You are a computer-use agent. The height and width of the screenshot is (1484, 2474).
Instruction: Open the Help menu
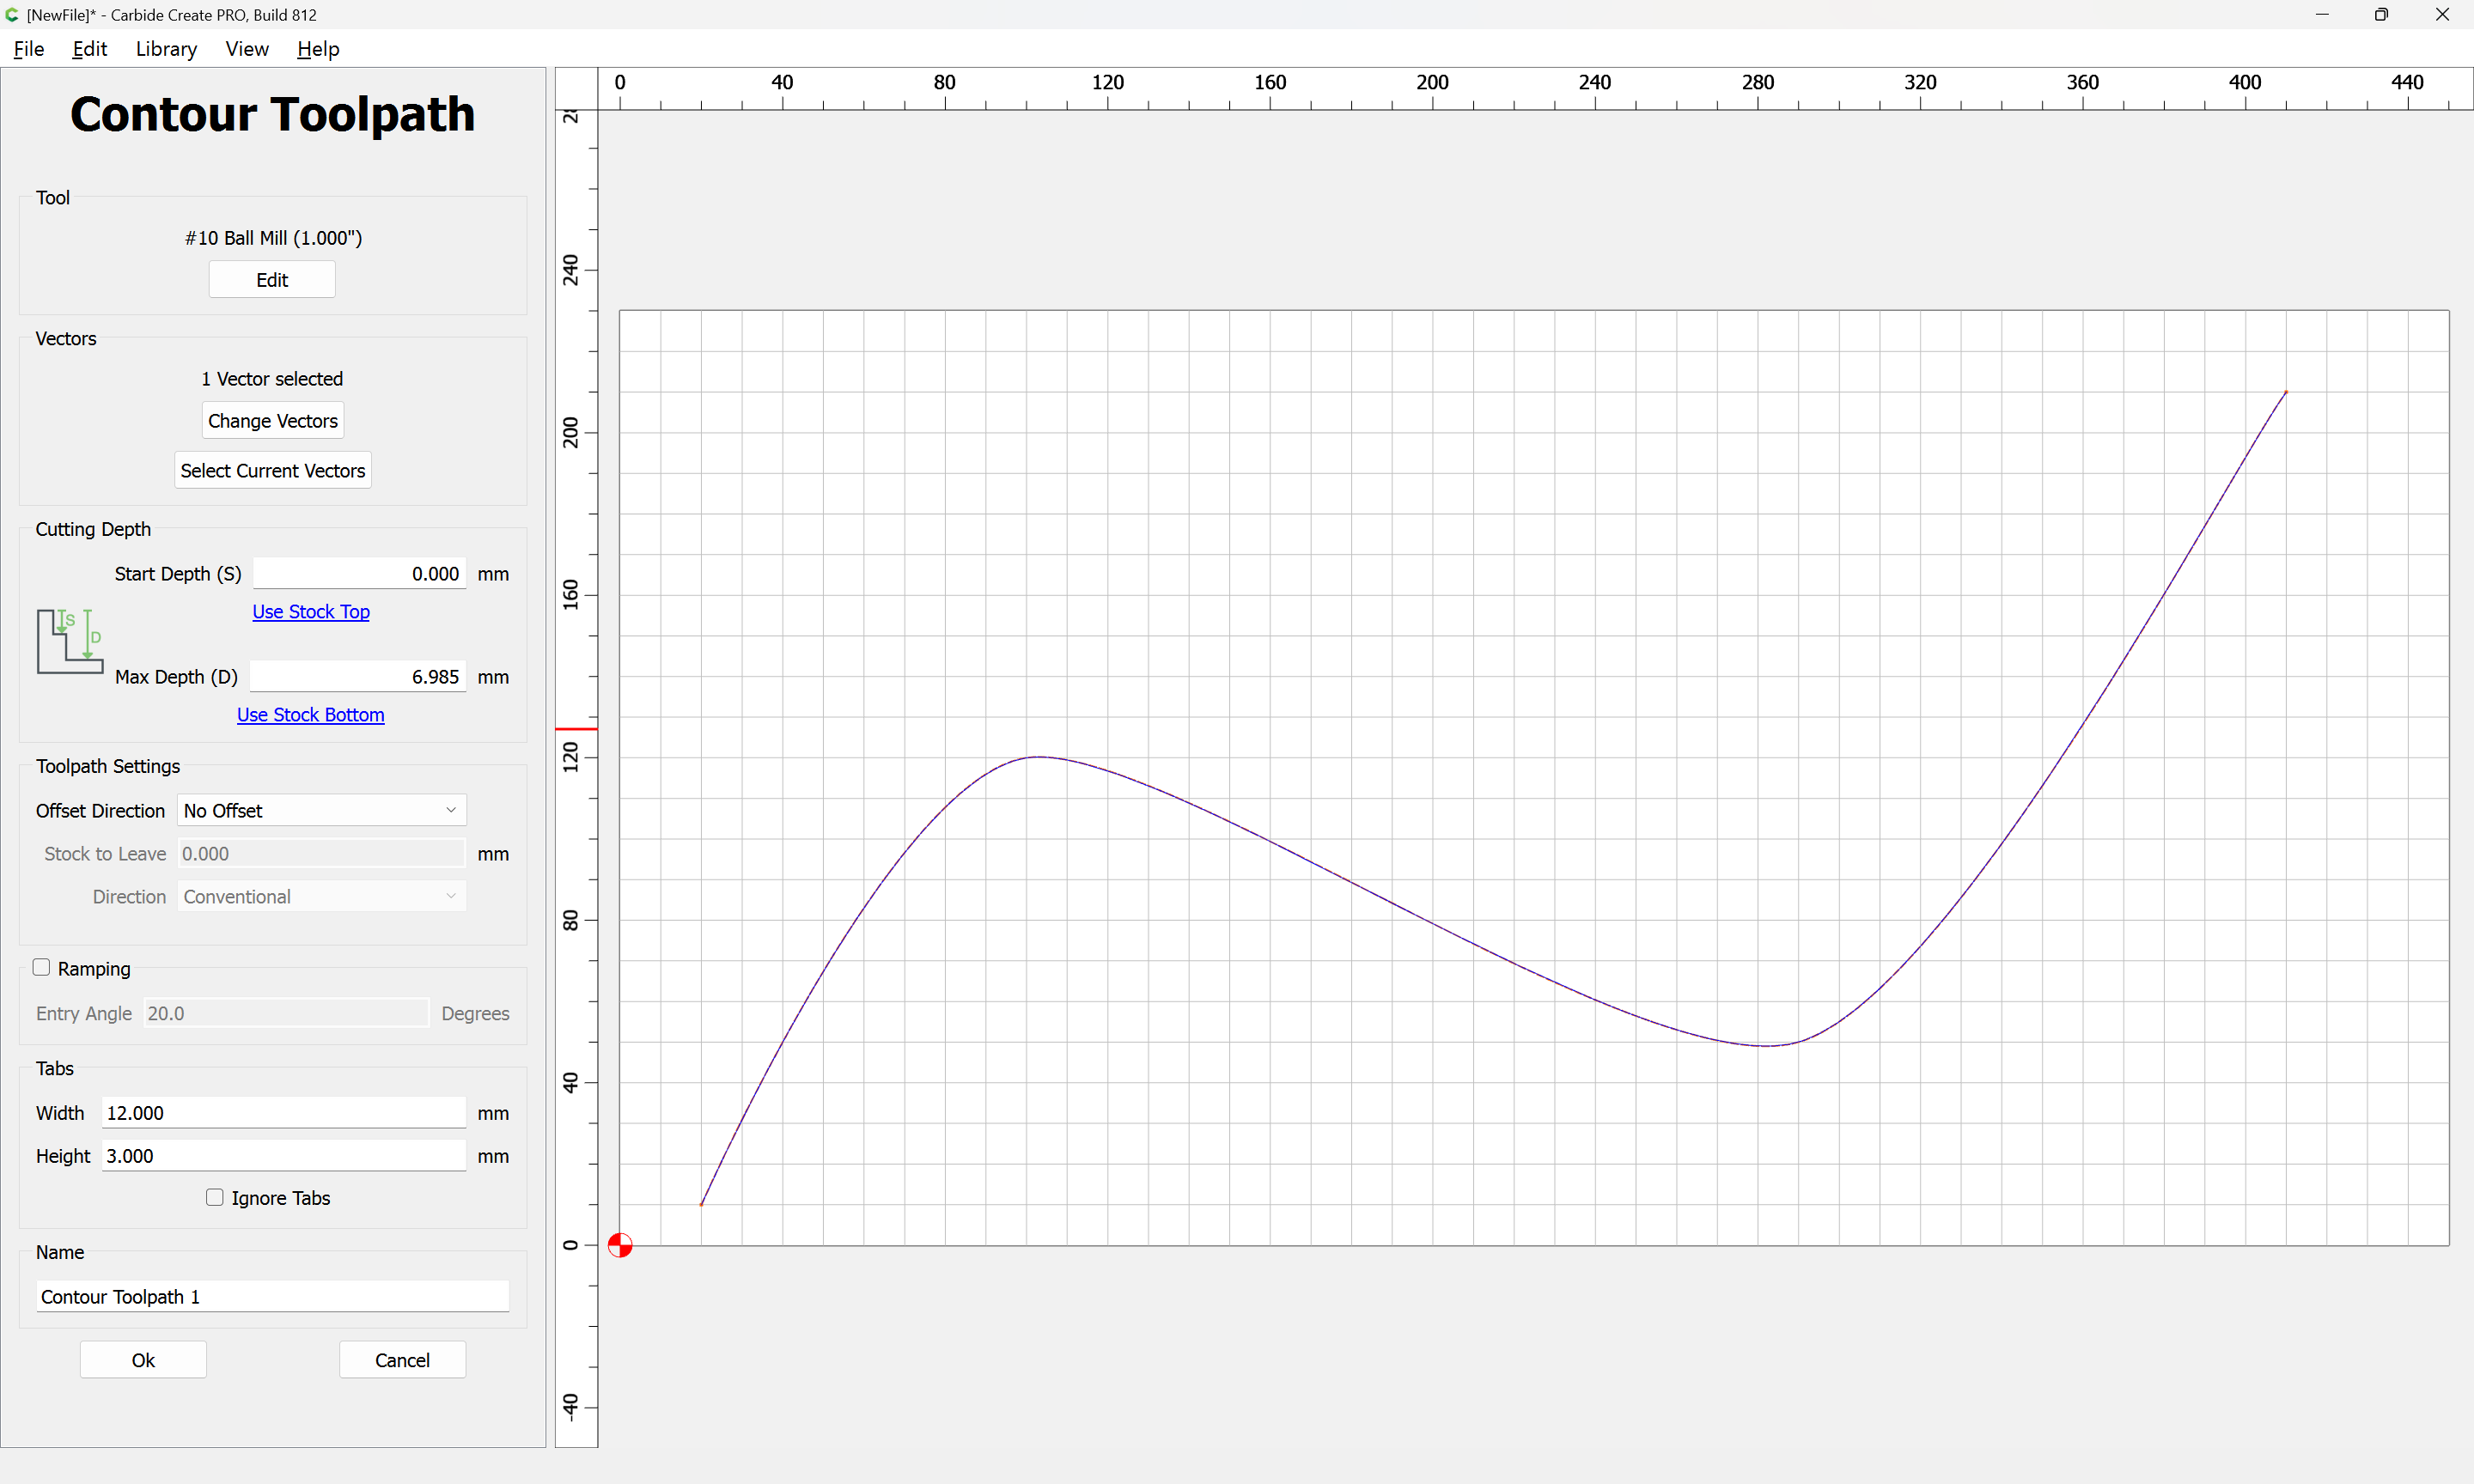coord(318,49)
